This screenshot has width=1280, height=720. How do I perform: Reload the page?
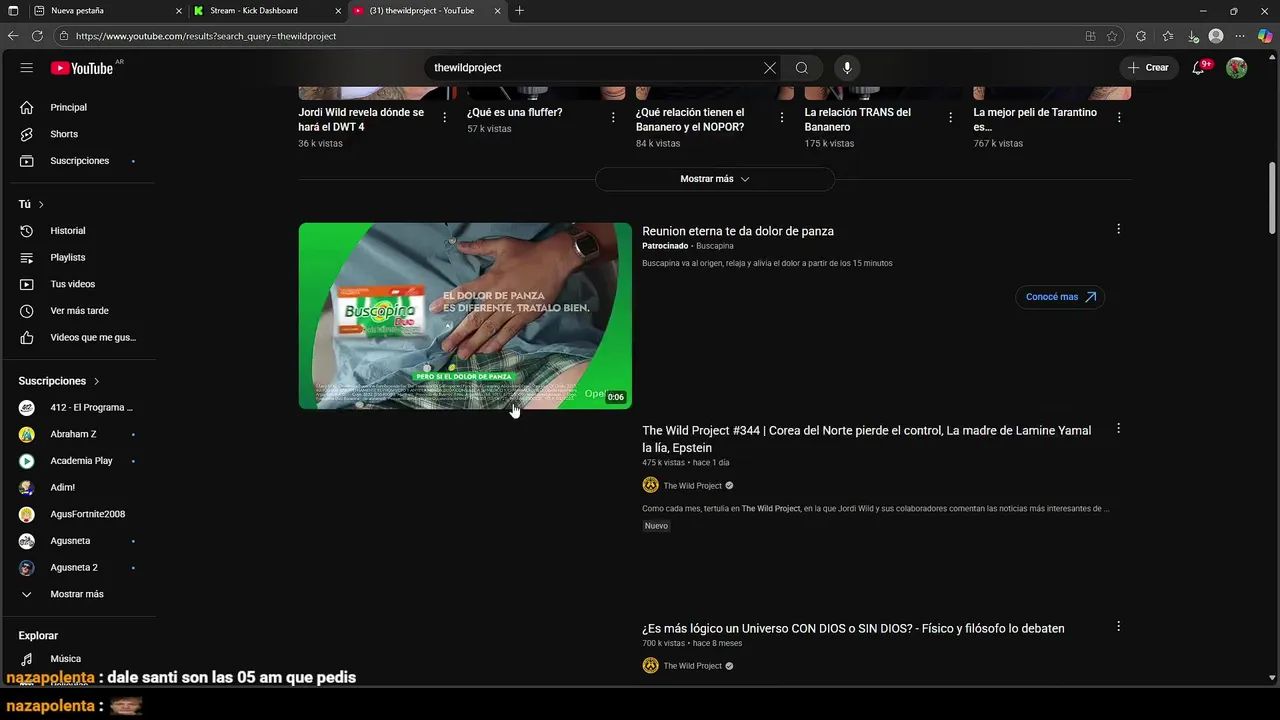tap(37, 36)
